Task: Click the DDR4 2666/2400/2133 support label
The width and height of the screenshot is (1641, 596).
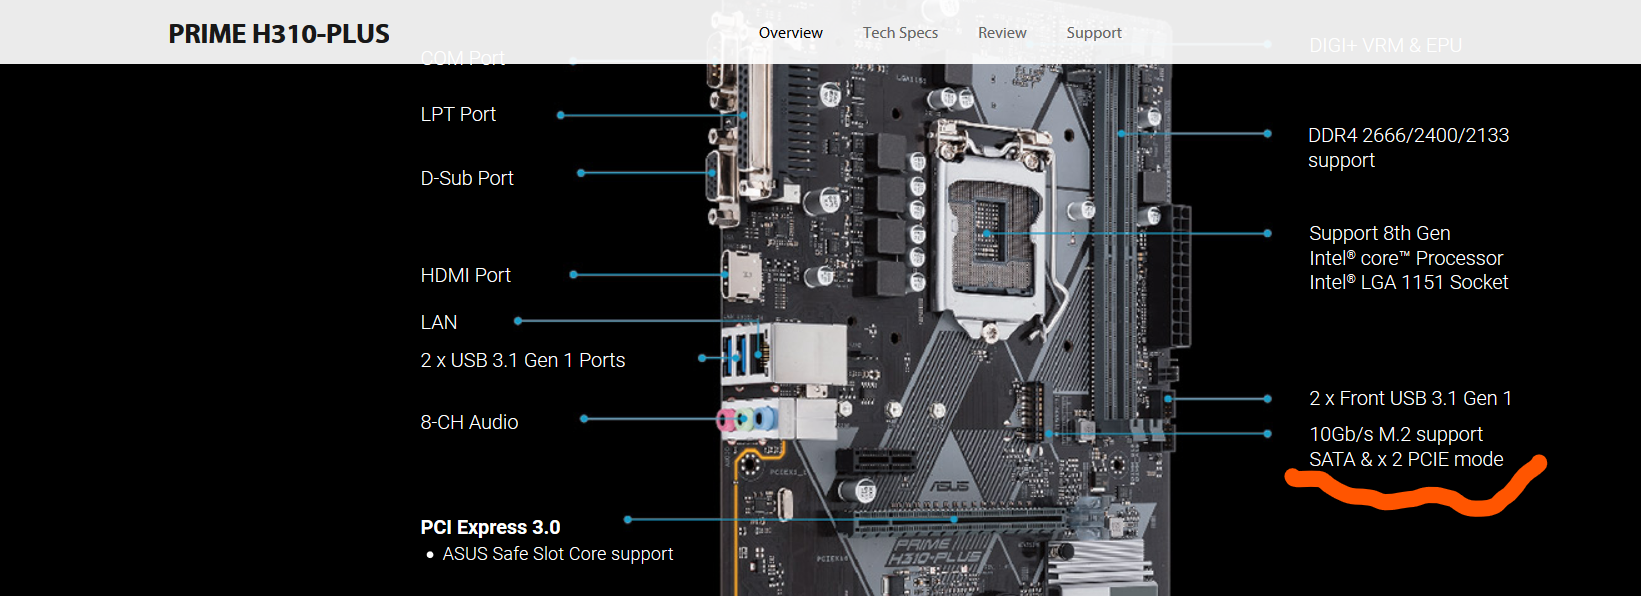Action: 1408,148
